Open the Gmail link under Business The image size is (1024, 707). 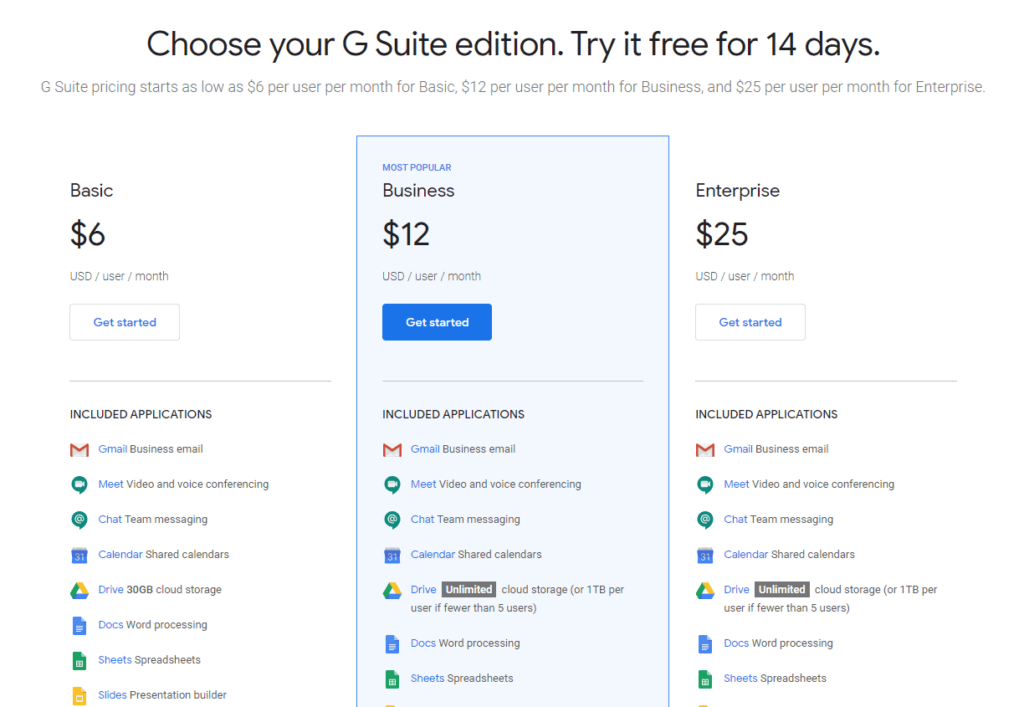point(425,449)
